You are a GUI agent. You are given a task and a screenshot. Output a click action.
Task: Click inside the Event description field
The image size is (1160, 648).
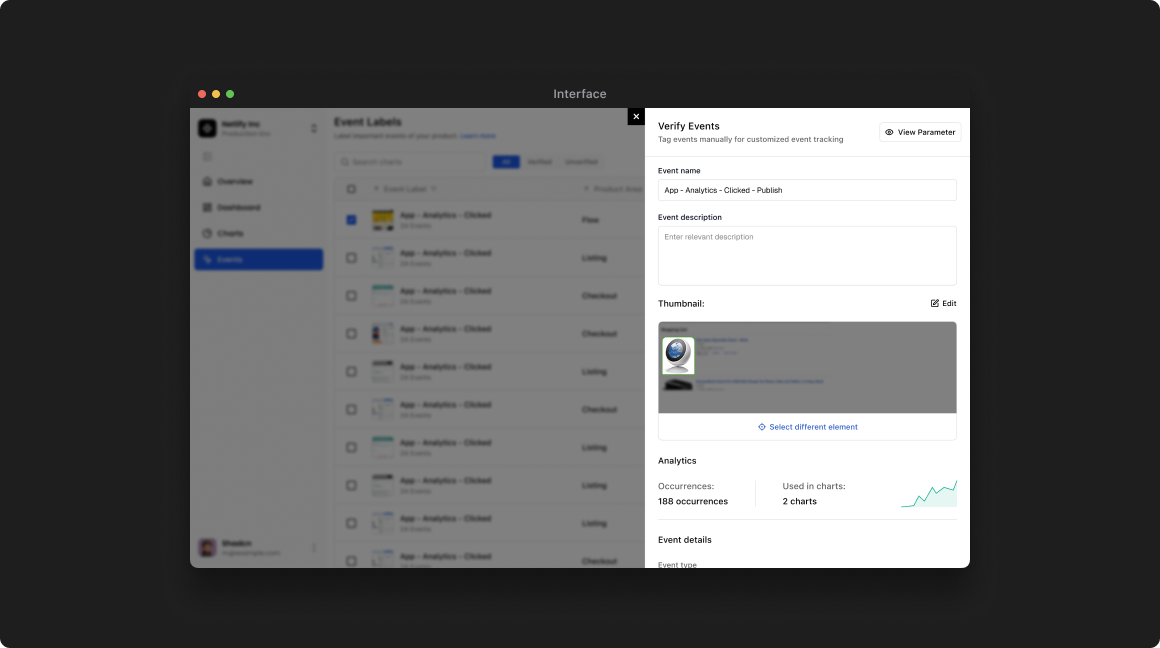click(x=807, y=255)
